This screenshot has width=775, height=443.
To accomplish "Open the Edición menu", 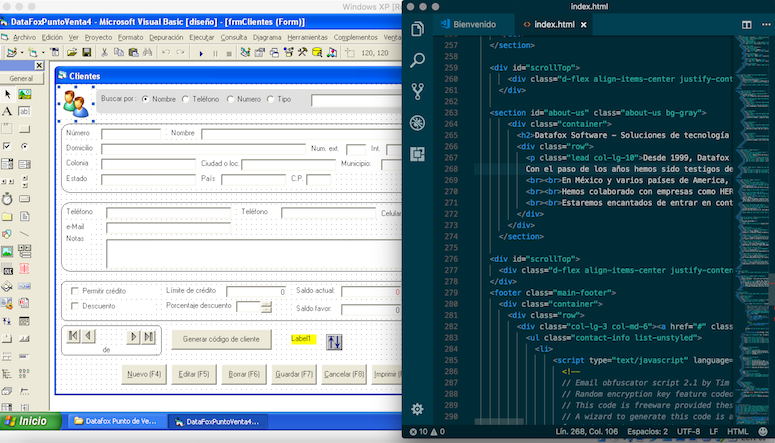I will 52,37.
